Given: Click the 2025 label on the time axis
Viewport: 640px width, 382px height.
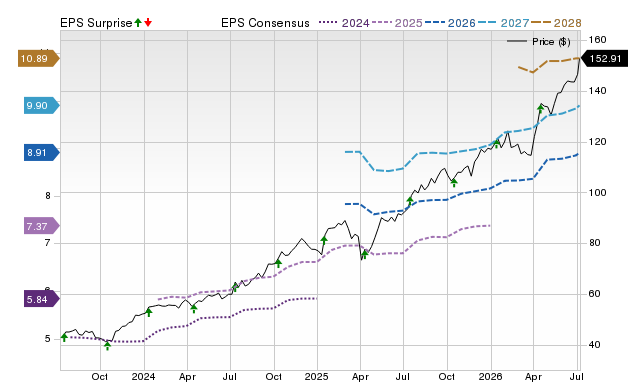Looking at the screenshot, I should point(316,376).
